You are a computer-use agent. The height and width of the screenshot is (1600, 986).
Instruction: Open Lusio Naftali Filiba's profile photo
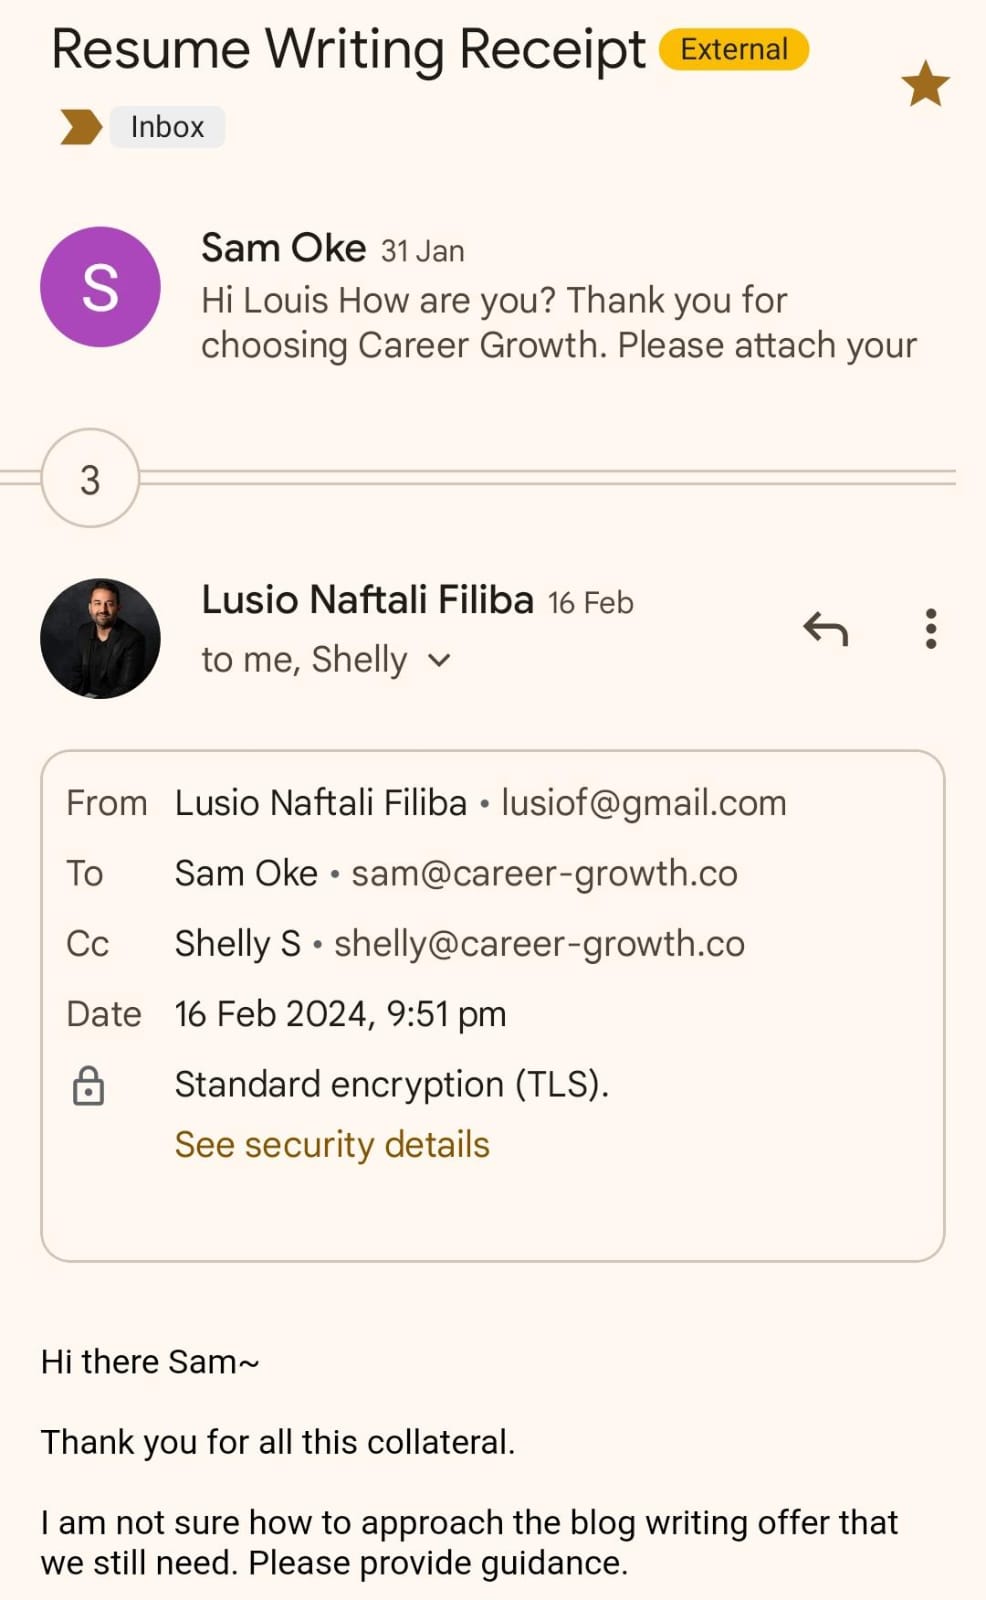[100, 638]
